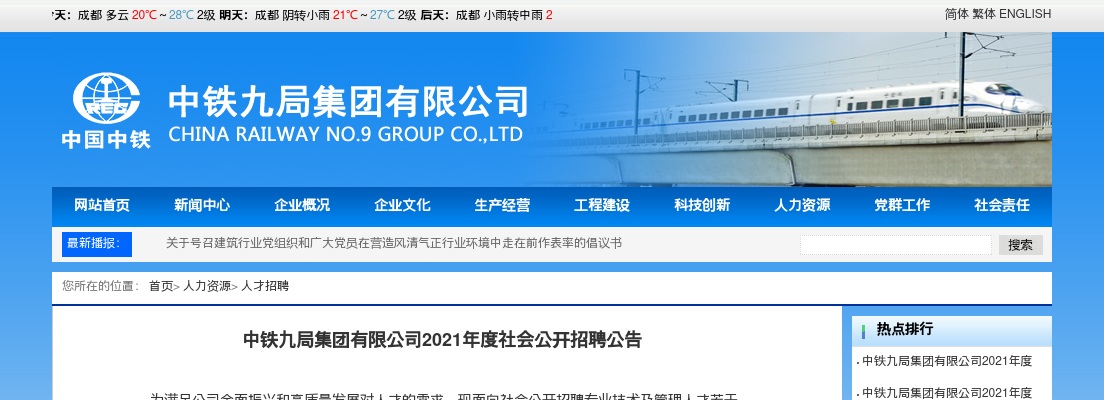Open the latest news announcement about 建筑行业党组织
1104x400 pixels.
[x=394, y=243]
